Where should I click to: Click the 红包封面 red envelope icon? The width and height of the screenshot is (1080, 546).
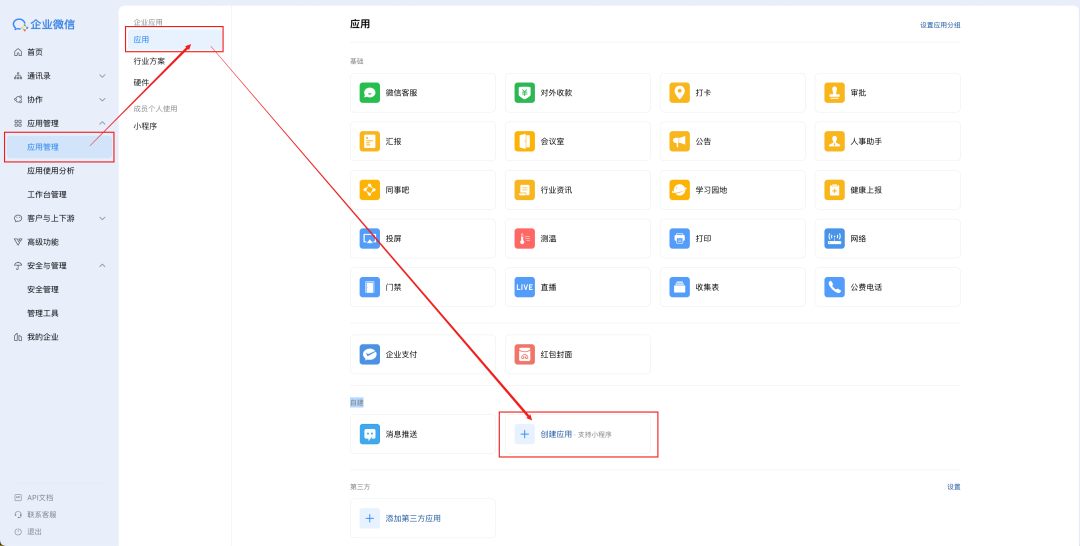[525, 354]
